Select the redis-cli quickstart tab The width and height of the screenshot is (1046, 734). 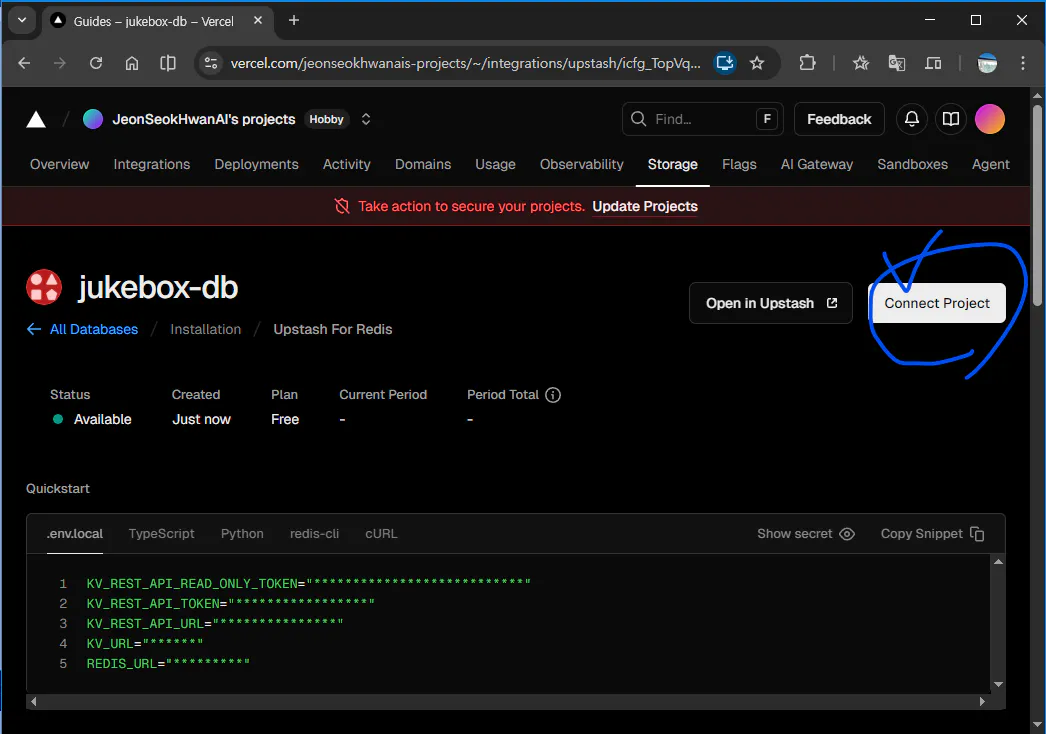tap(314, 534)
